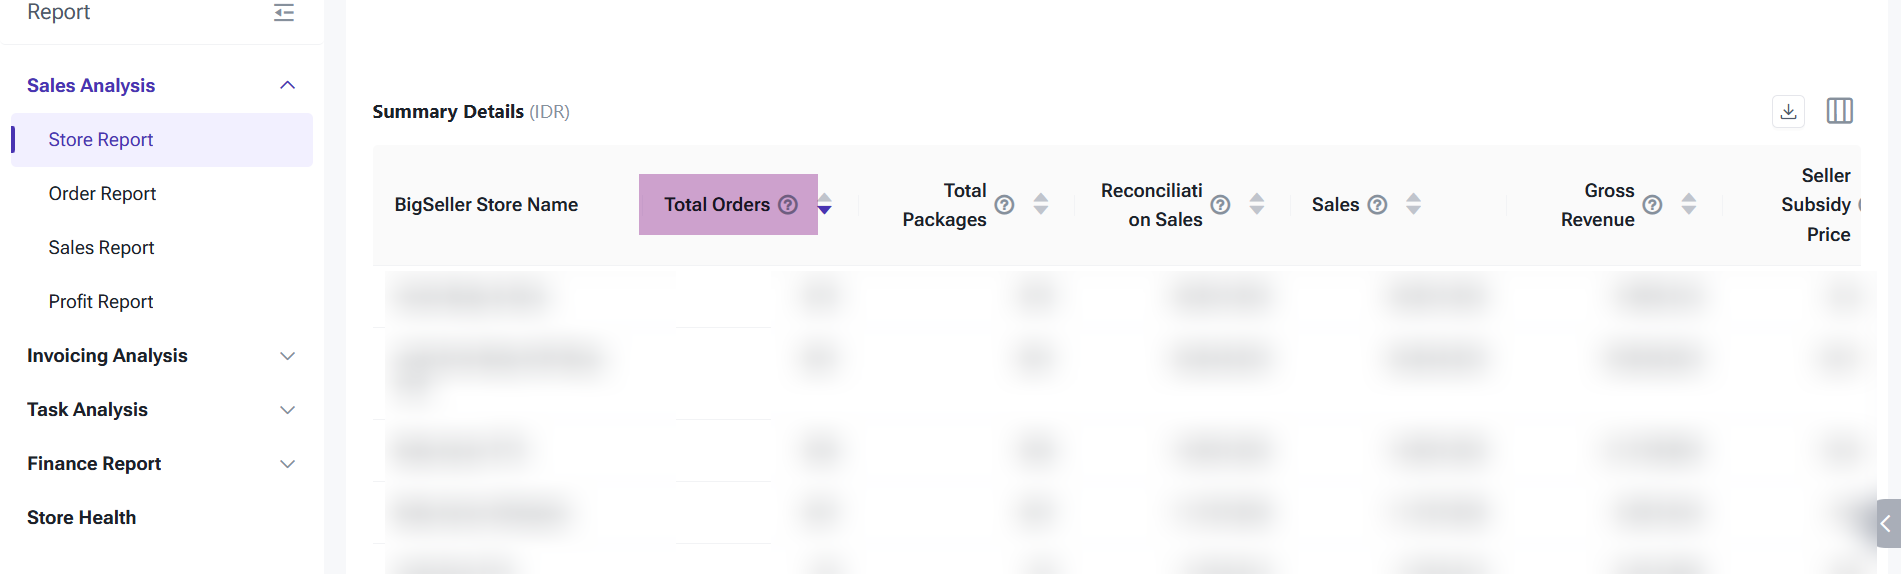This screenshot has width=1901, height=574.
Task: Open the Order Report page
Action: (102, 194)
